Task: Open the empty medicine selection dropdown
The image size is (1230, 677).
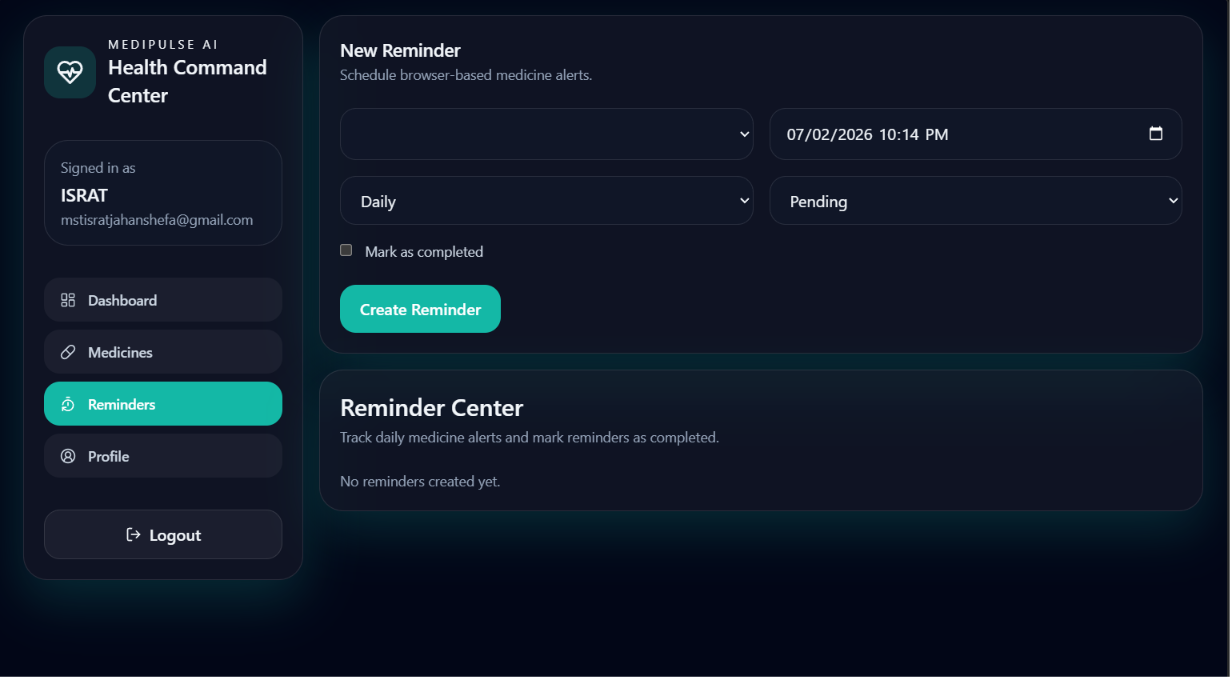Action: [x=547, y=134]
